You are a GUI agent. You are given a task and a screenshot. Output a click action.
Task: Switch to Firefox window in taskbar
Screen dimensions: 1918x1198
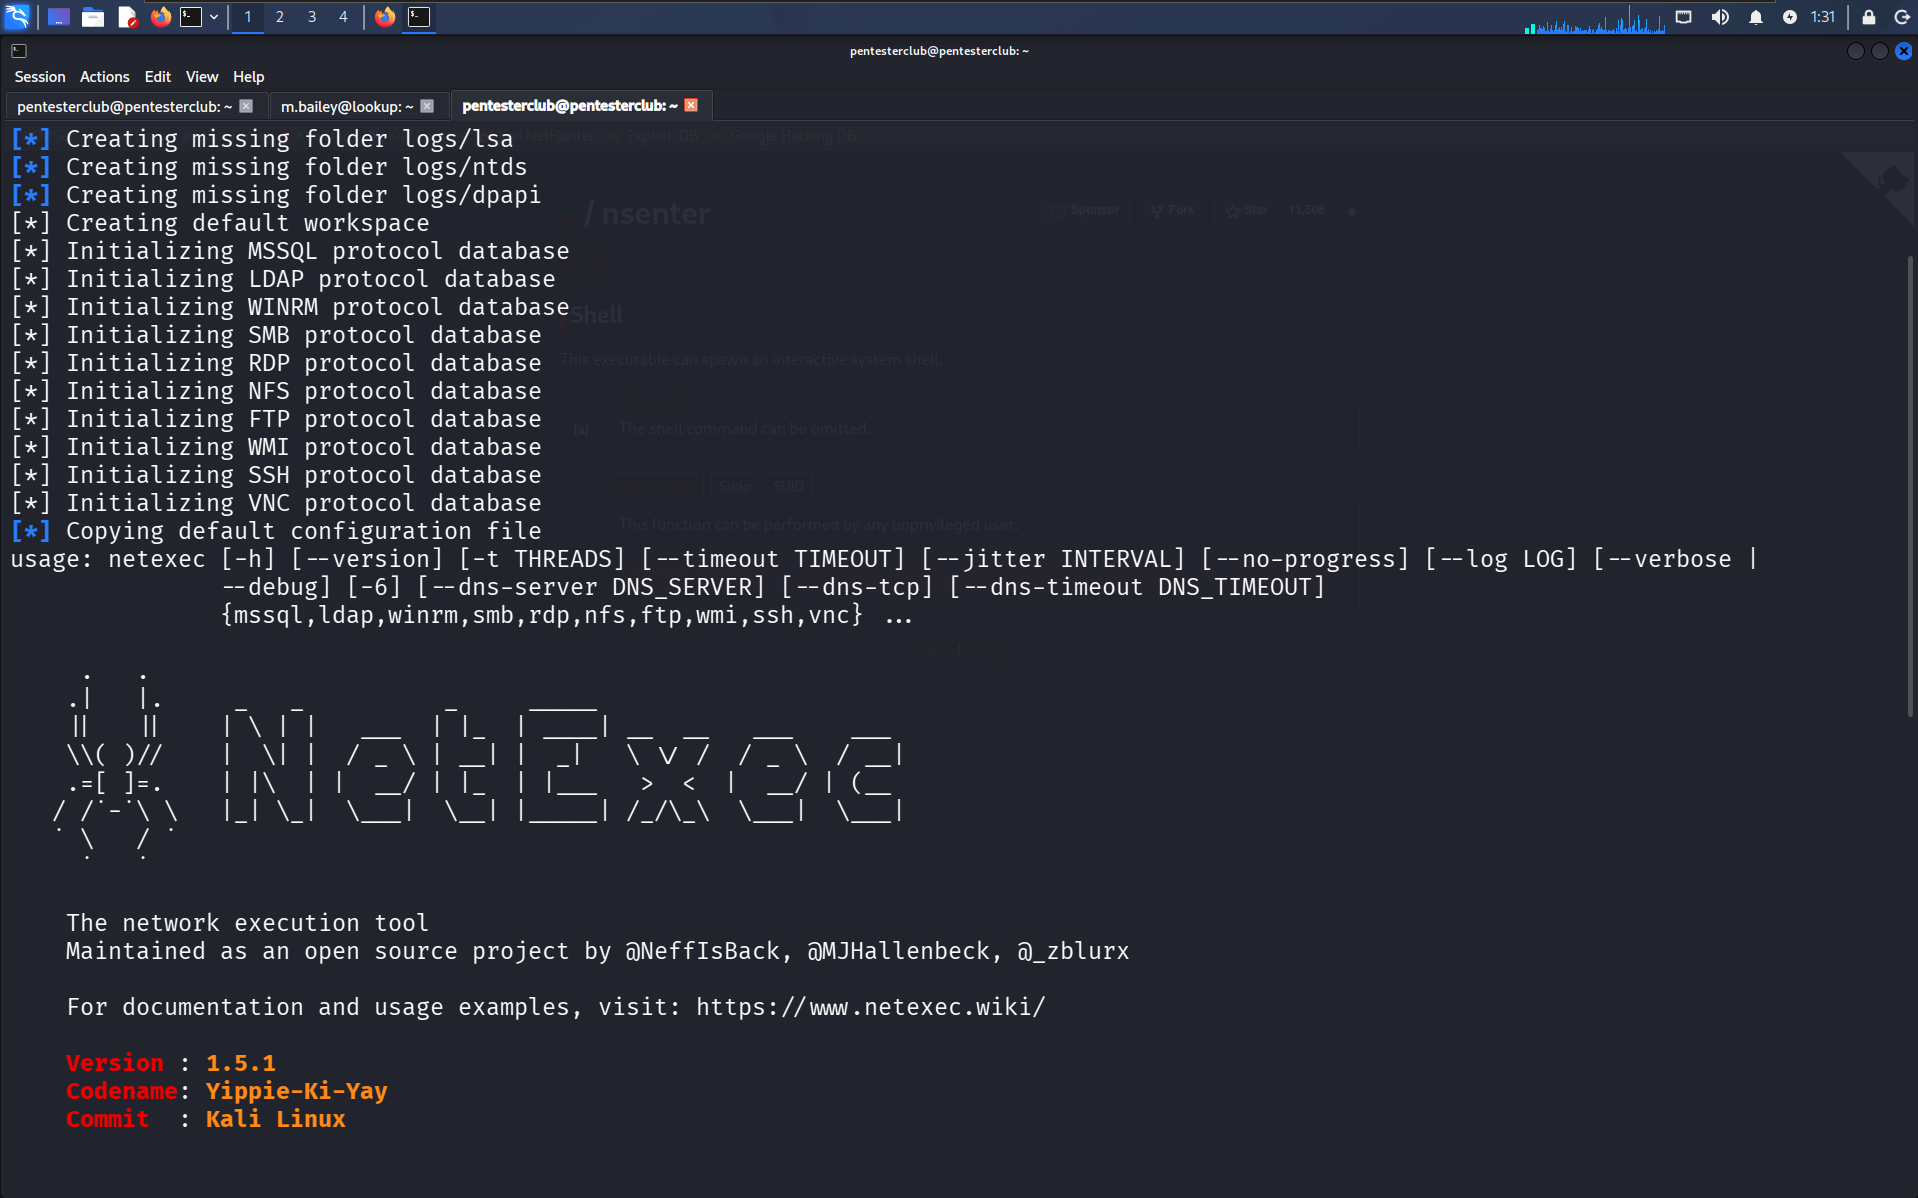click(385, 17)
